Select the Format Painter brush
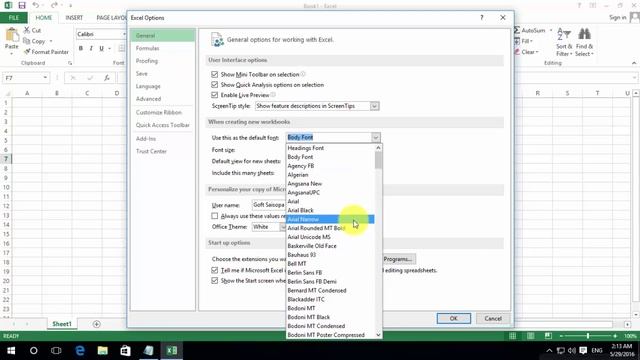Viewport: 640px width, 360px height. (27, 52)
